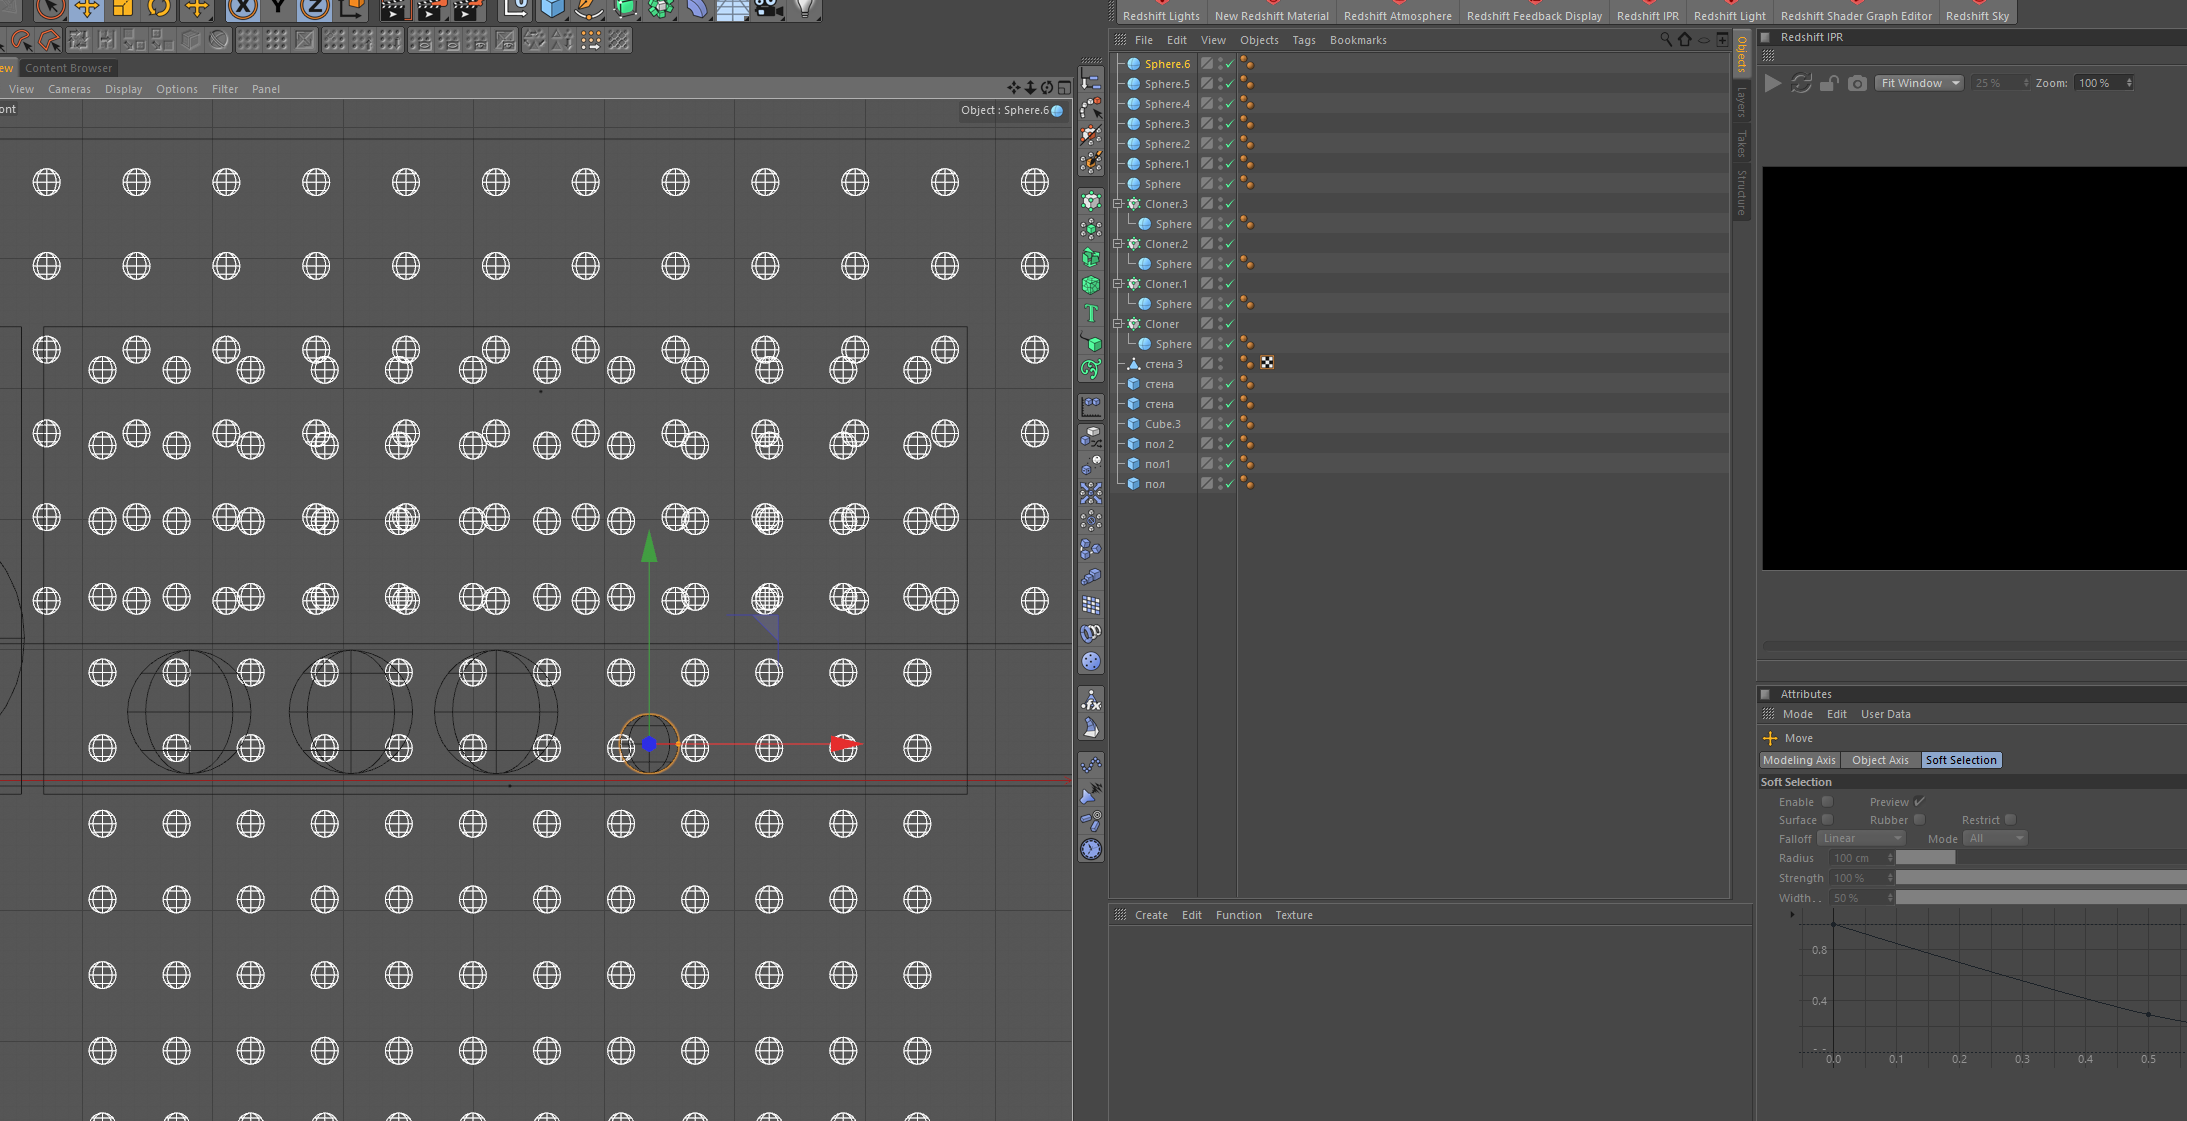This screenshot has width=2187, height=1121.
Task: Click the Voronoi Fracture icon in side palette
Action: click(1091, 285)
